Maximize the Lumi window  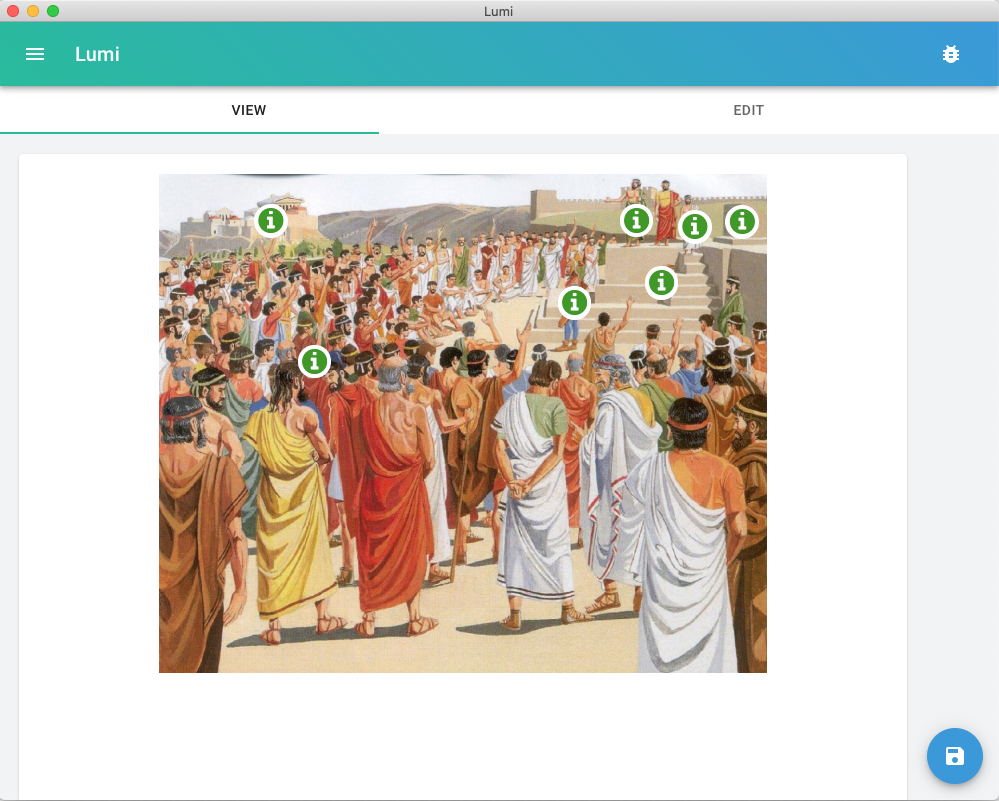click(x=53, y=11)
